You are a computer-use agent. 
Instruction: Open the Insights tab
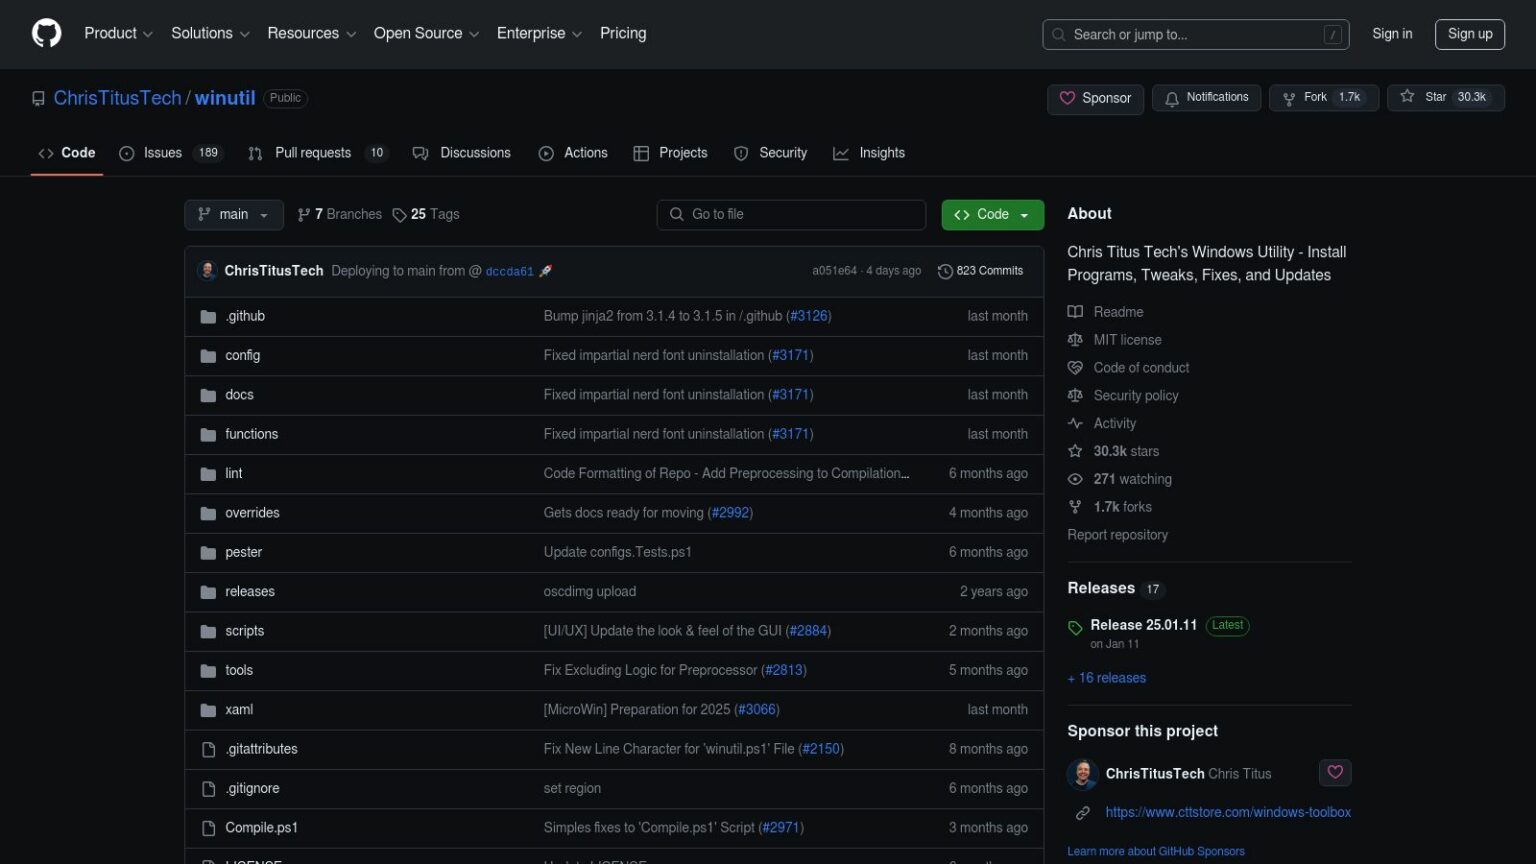869,153
